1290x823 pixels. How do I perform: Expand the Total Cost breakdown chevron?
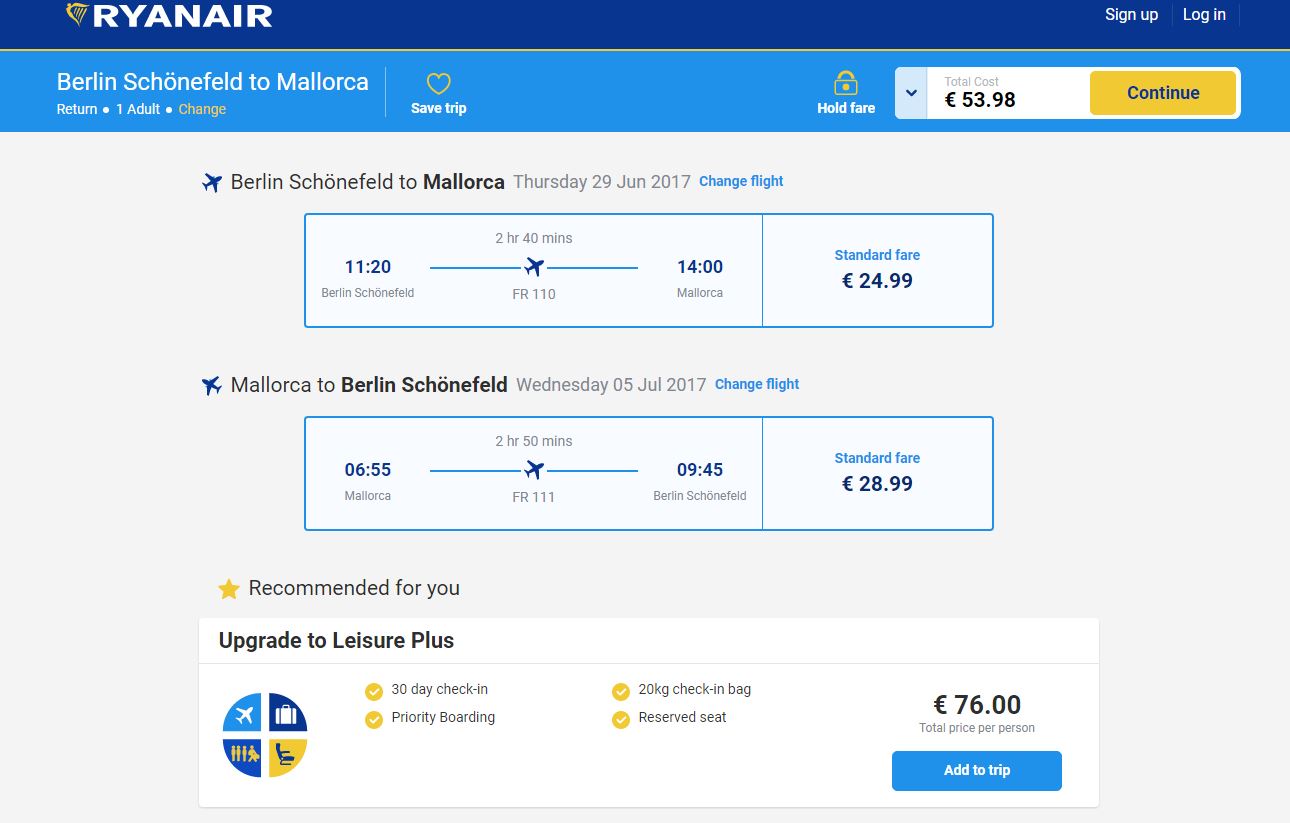911,93
